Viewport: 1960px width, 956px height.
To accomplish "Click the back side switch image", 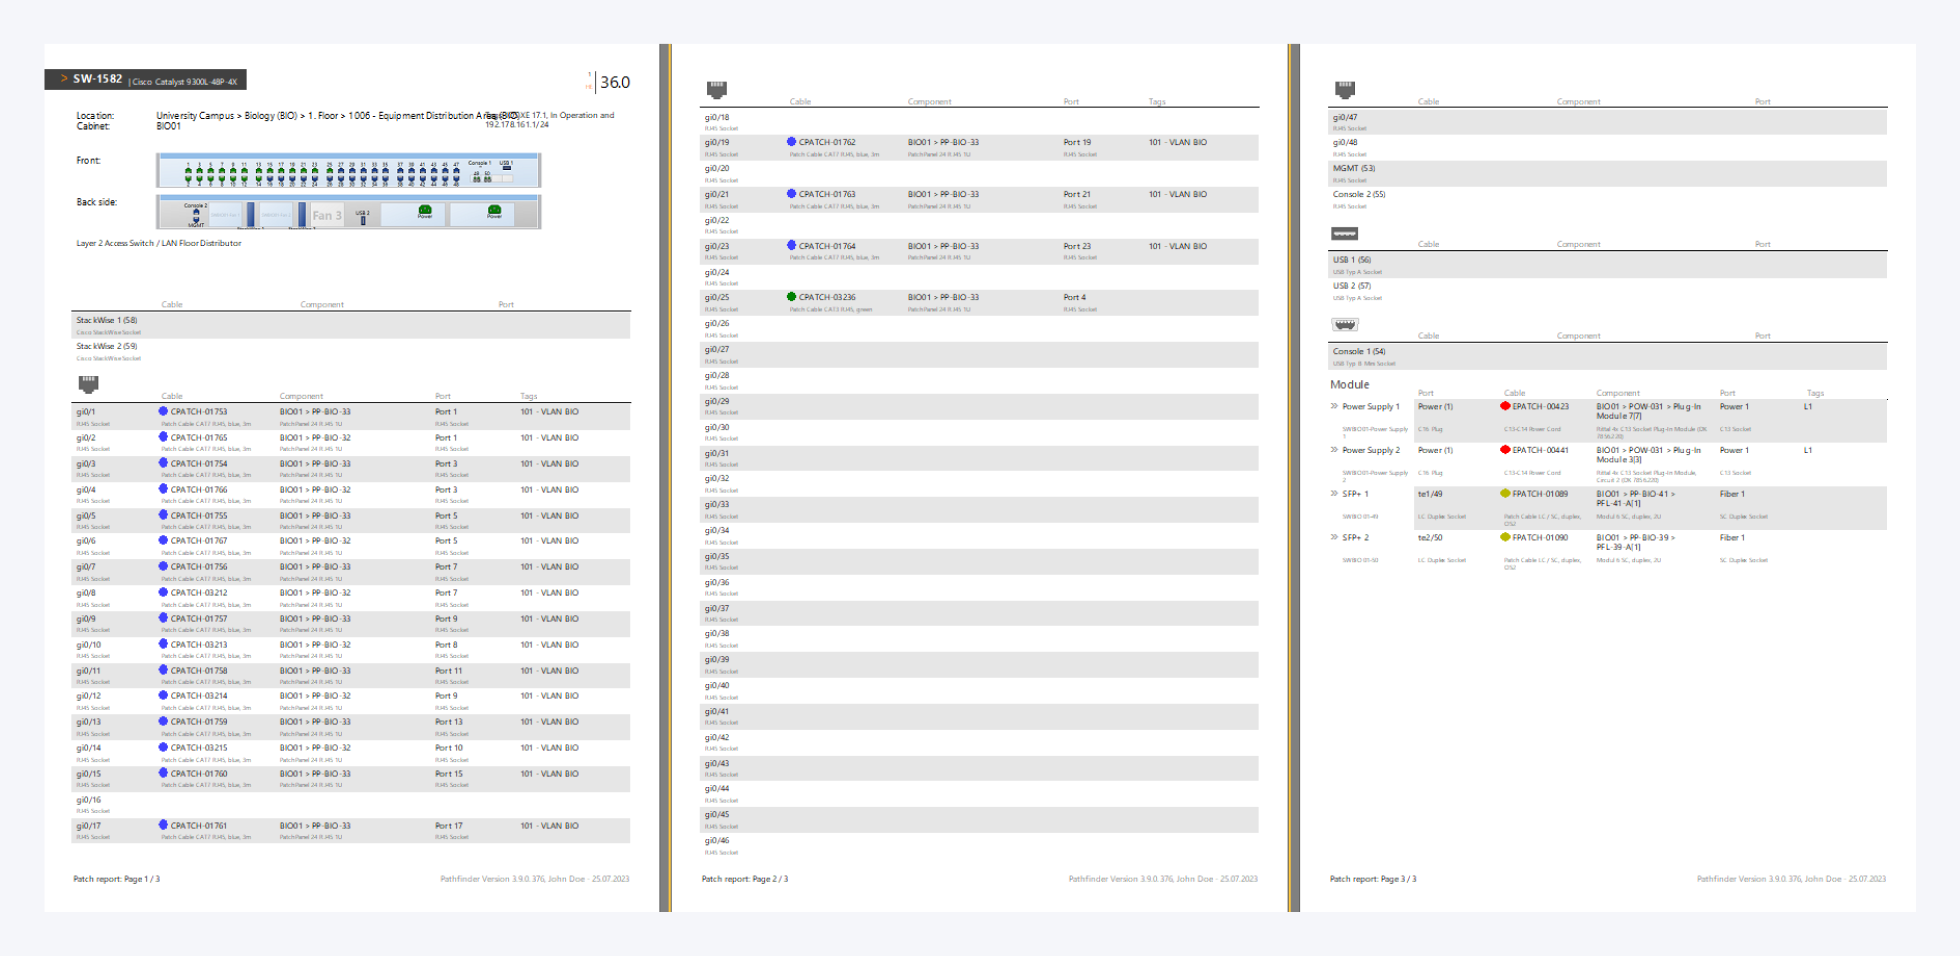I will click(x=348, y=212).
